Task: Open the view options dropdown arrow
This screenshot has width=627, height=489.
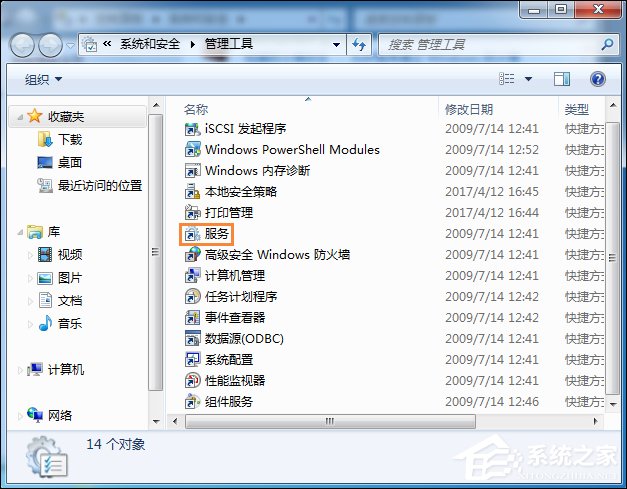Action: pyautogui.click(x=528, y=79)
